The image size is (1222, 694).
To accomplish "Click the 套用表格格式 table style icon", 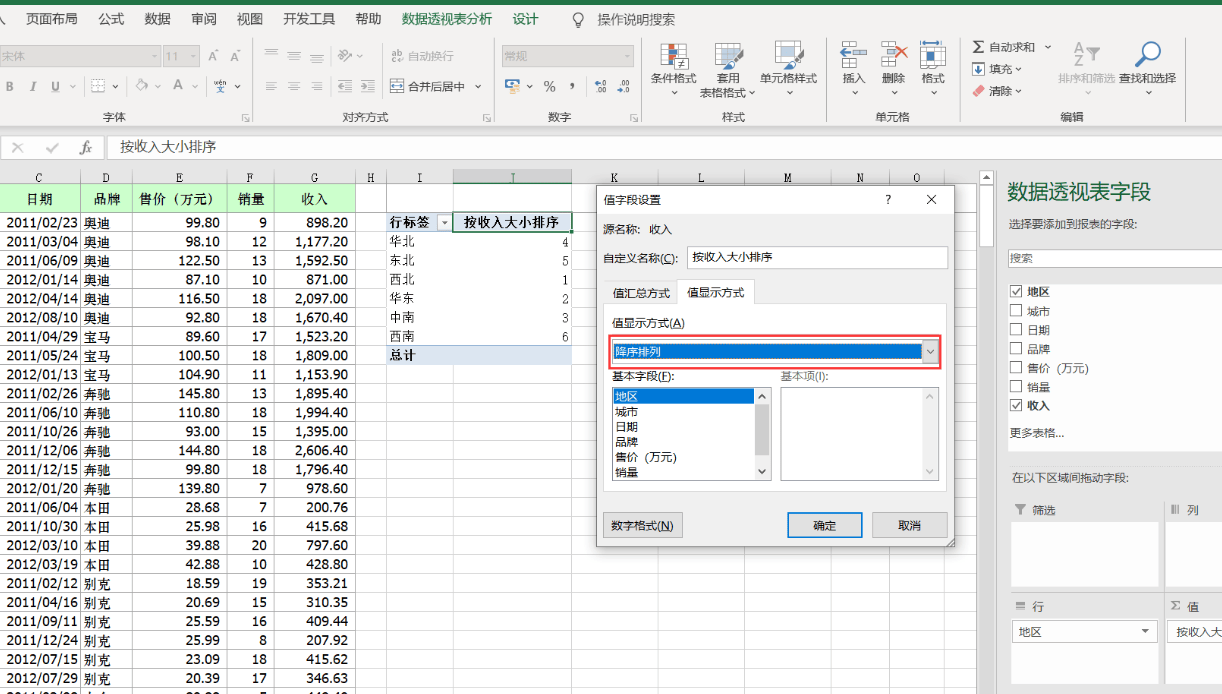I will coord(728,58).
